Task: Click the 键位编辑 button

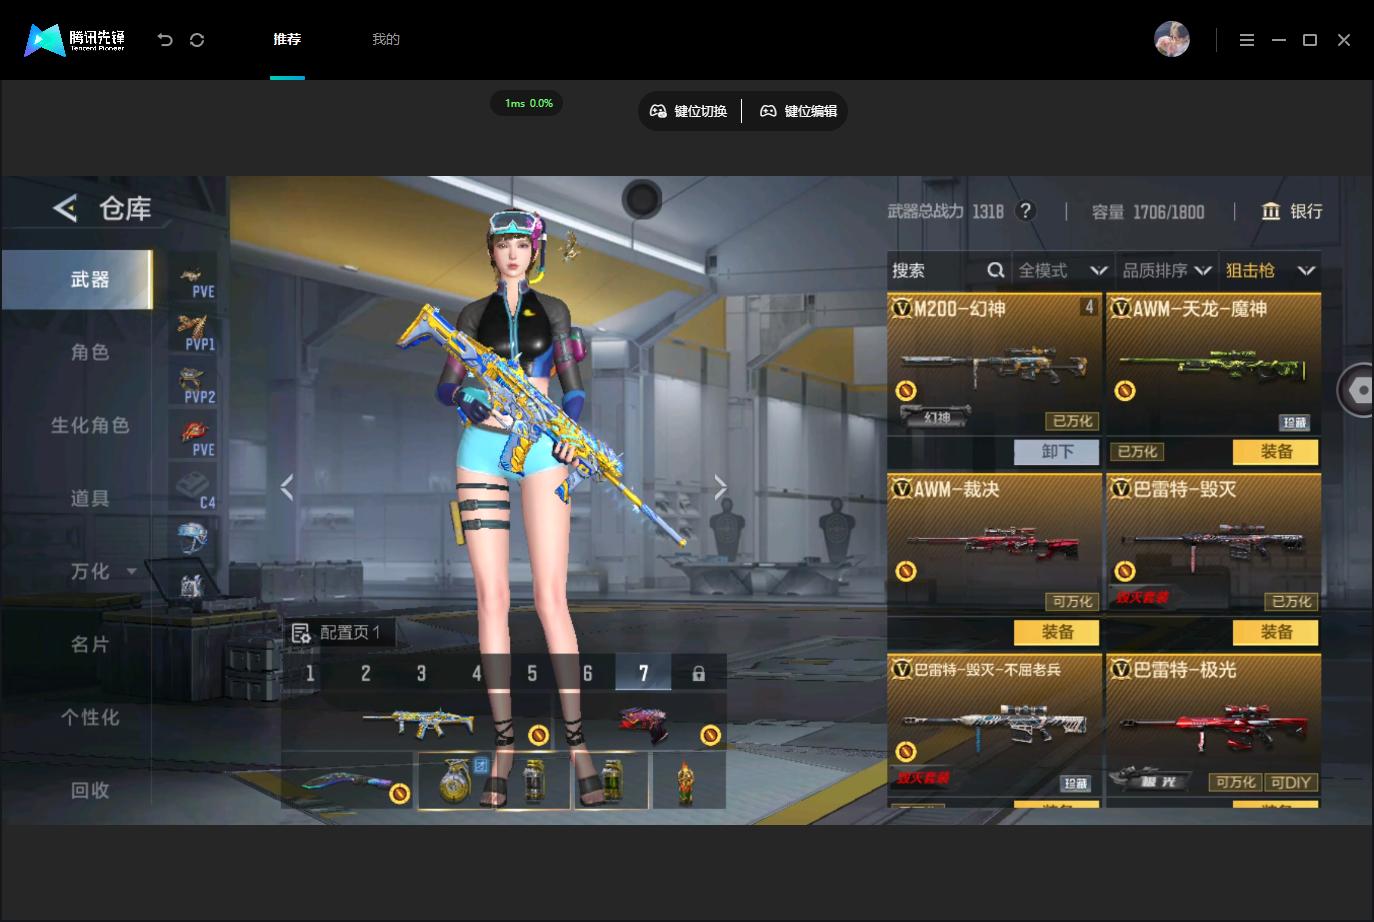Action: [x=798, y=111]
